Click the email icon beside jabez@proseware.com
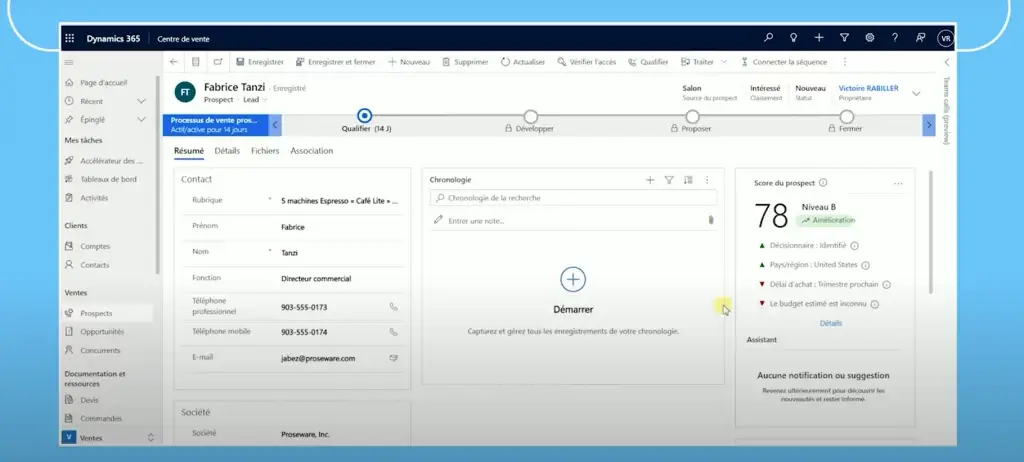 click(x=393, y=358)
